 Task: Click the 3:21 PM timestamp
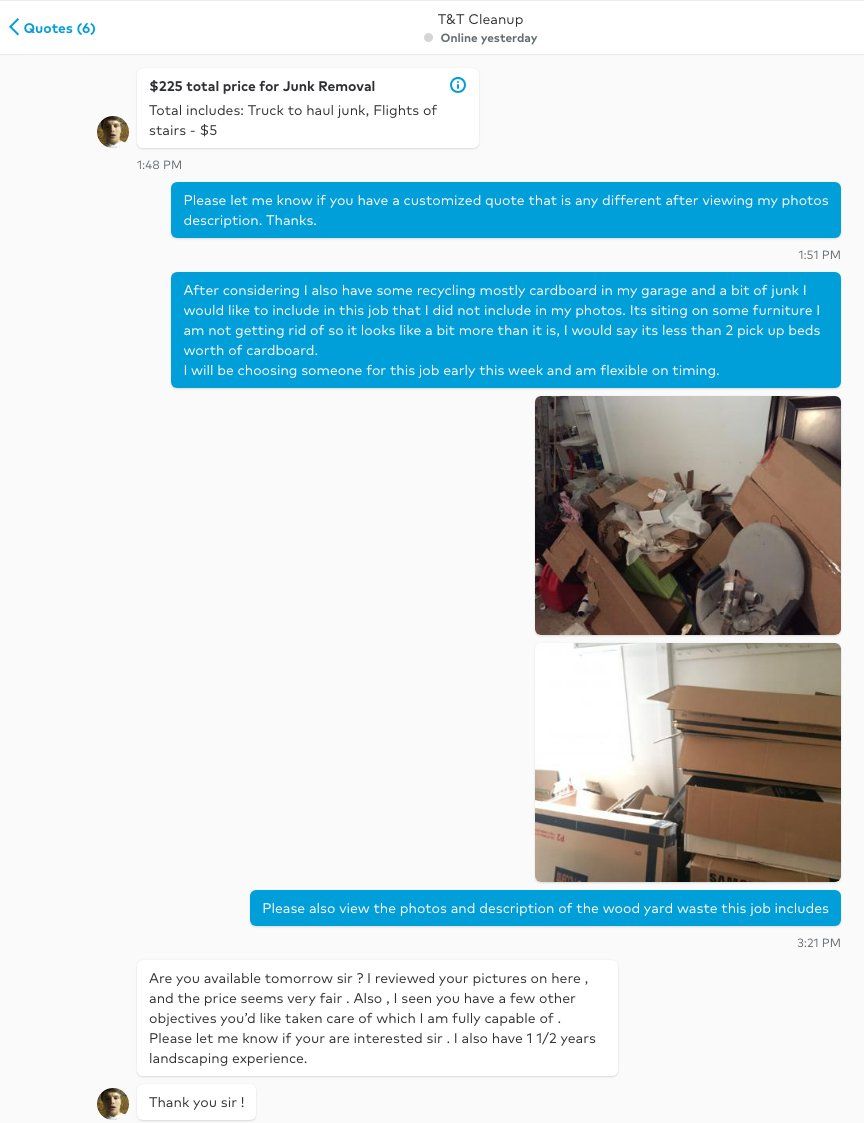pos(819,943)
